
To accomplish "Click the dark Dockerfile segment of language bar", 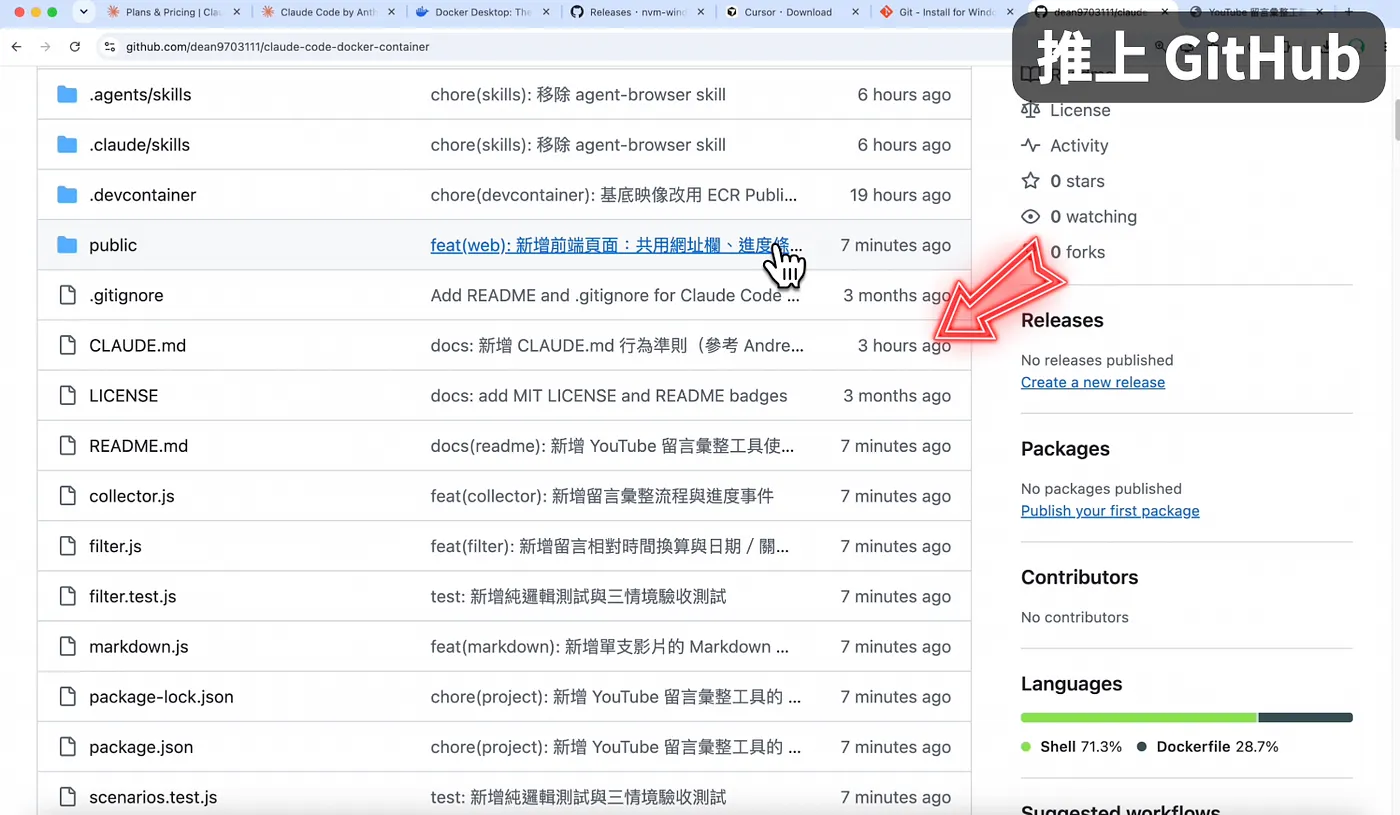I will pos(1305,717).
